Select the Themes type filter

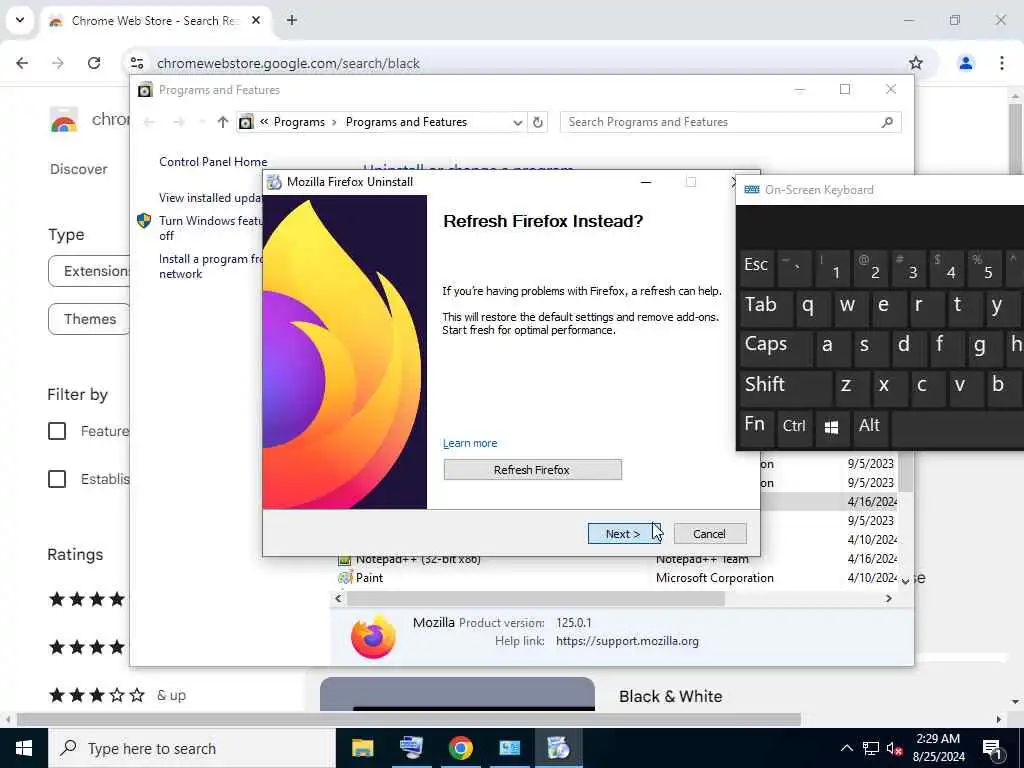coord(89,319)
